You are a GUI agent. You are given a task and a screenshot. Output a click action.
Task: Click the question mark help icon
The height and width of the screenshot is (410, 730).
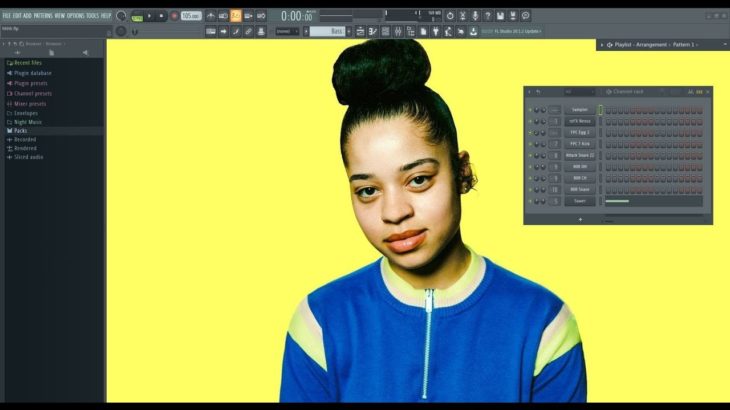[x=488, y=16]
